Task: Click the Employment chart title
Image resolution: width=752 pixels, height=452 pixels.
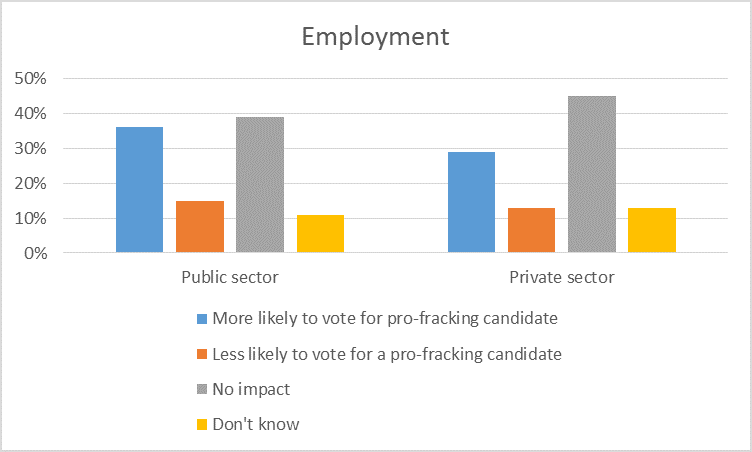Action: click(376, 37)
